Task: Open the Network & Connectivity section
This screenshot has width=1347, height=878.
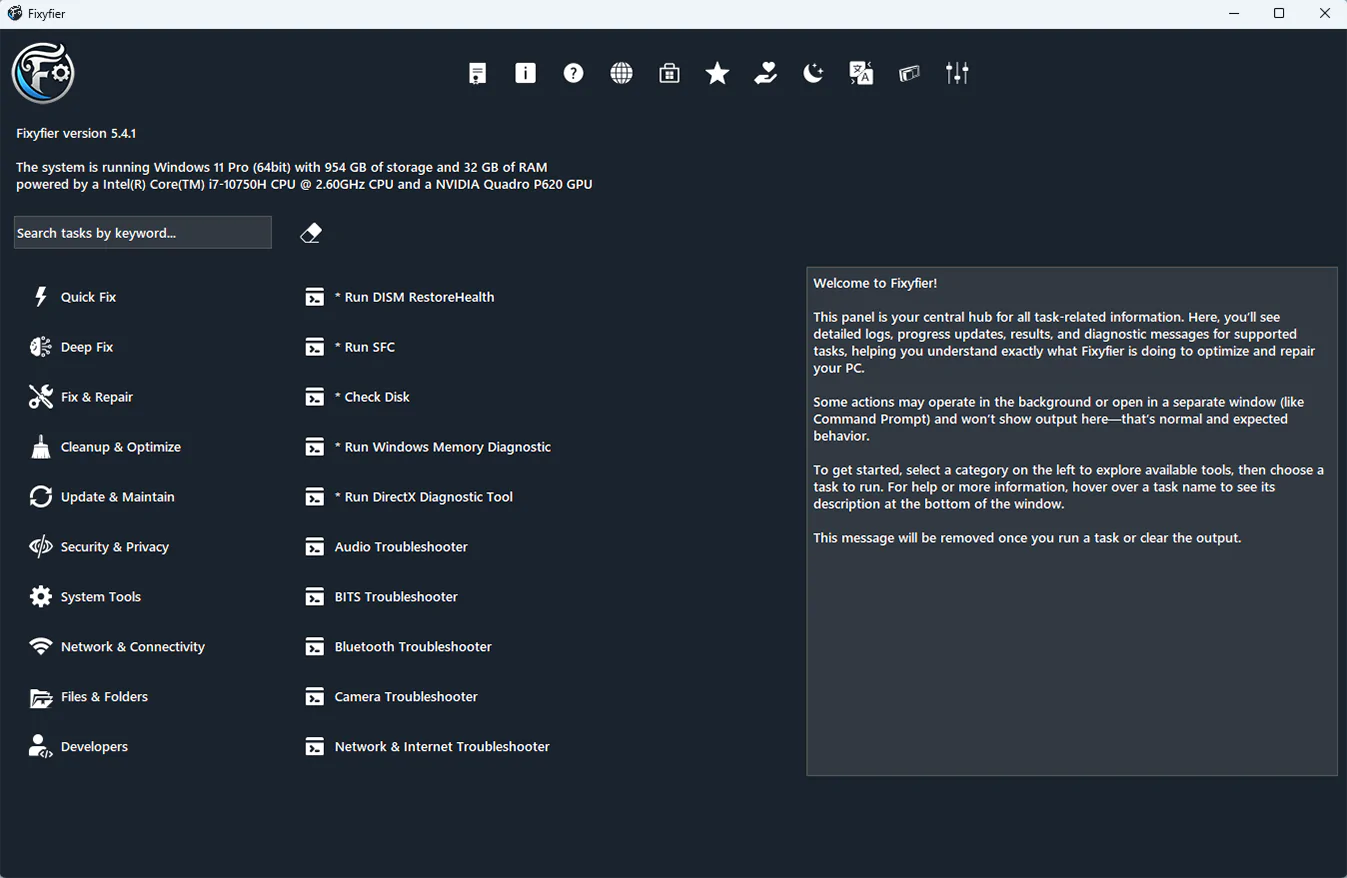Action: pos(132,646)
